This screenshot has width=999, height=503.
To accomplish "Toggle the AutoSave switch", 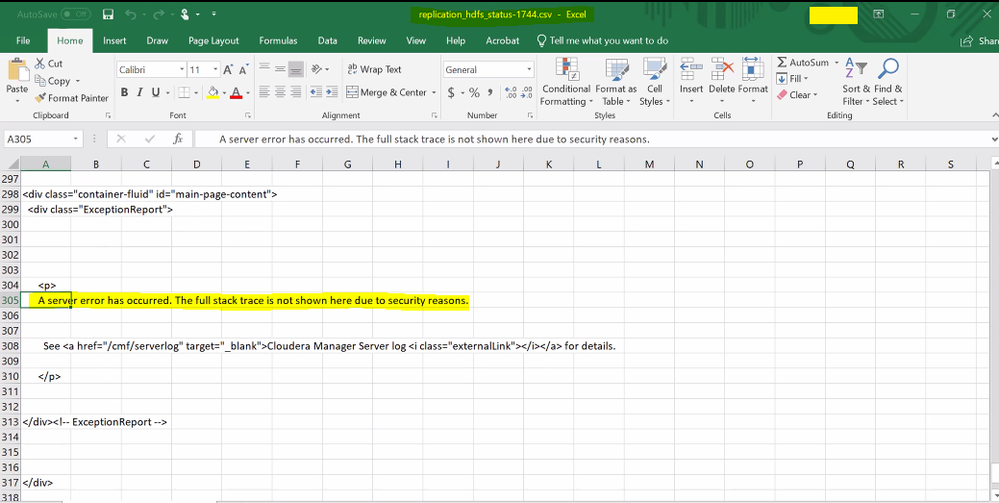I will (76, 15).
